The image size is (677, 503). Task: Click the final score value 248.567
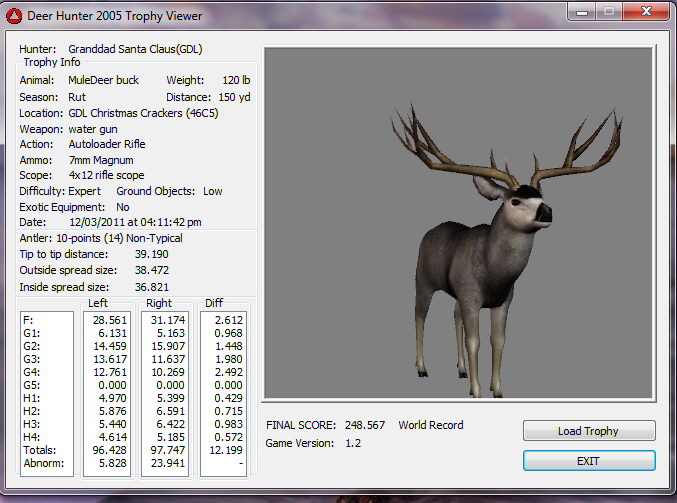point(362,425)
